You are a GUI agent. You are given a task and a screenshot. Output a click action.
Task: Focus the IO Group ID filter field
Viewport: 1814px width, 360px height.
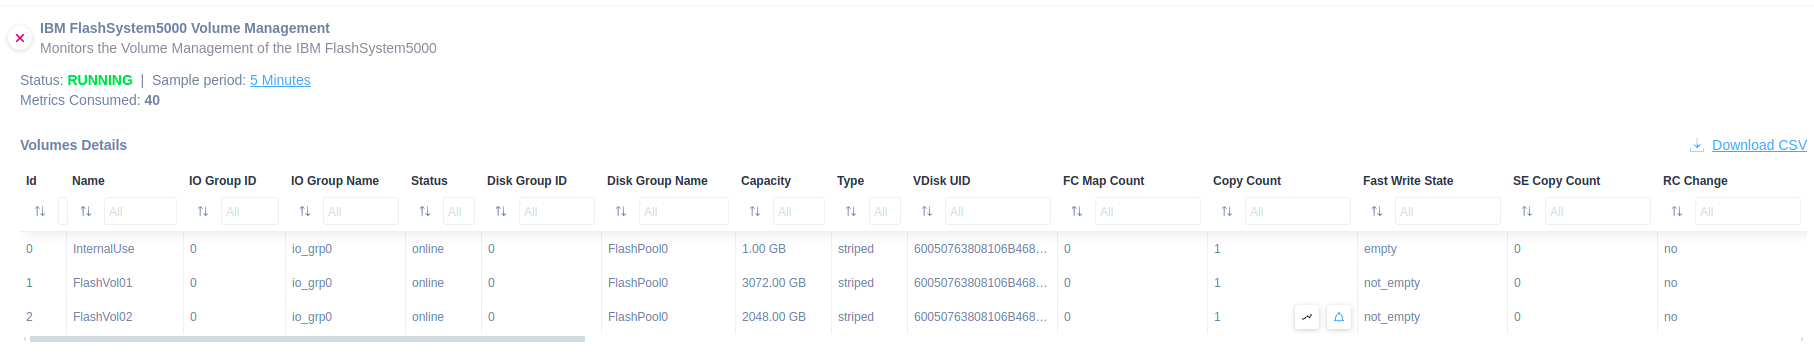tap(250, 211)
